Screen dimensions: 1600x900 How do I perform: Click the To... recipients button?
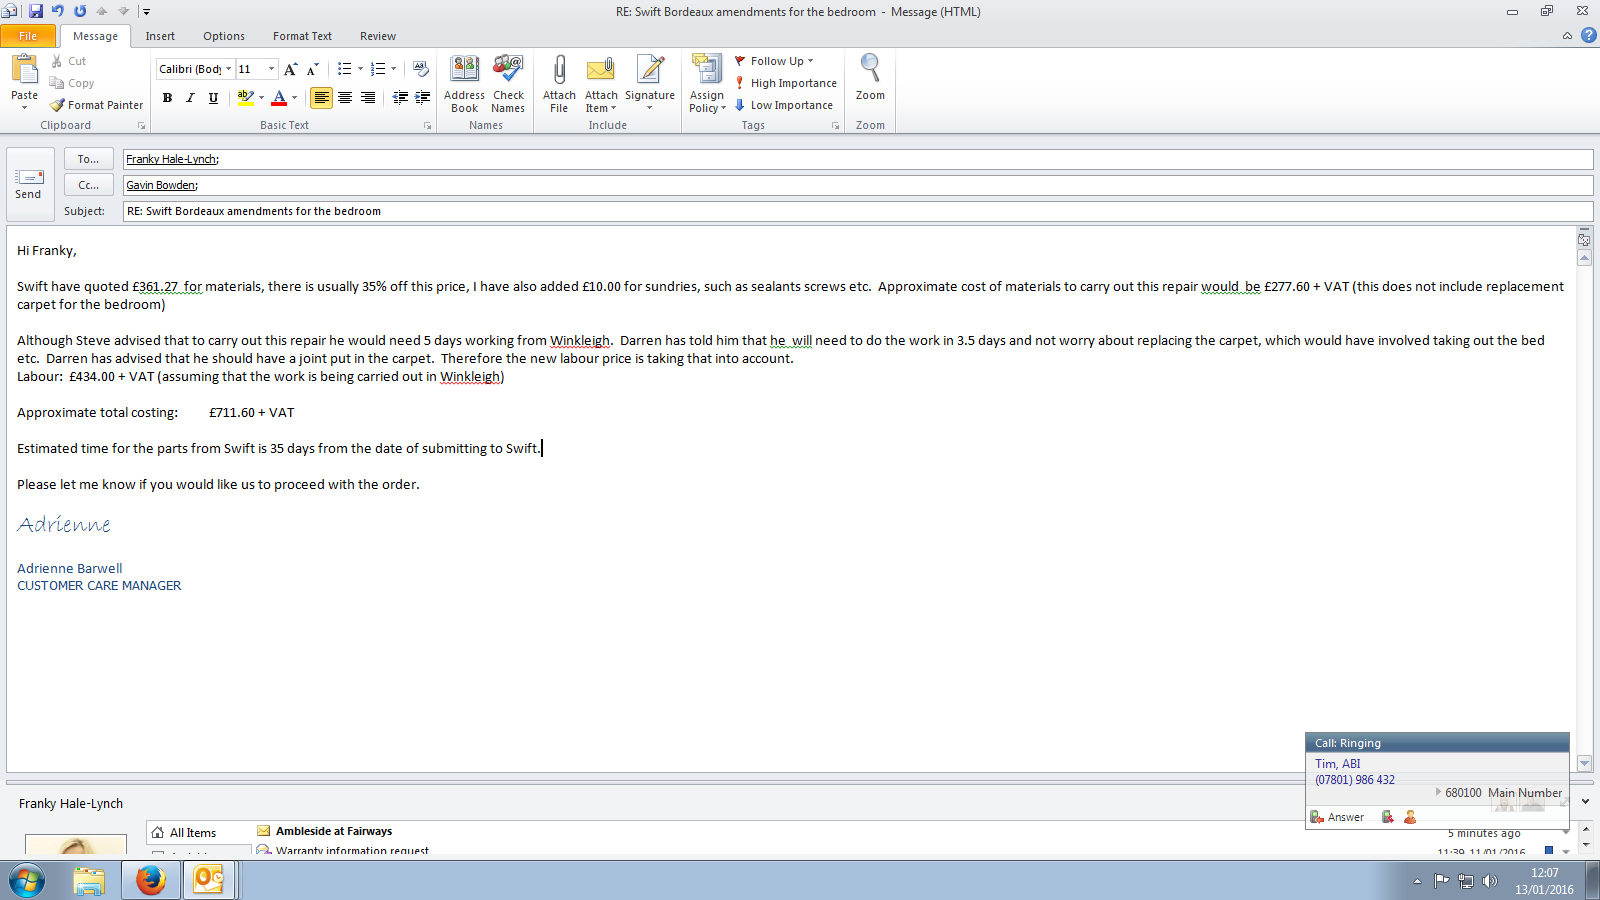click(x=88, y=159)
